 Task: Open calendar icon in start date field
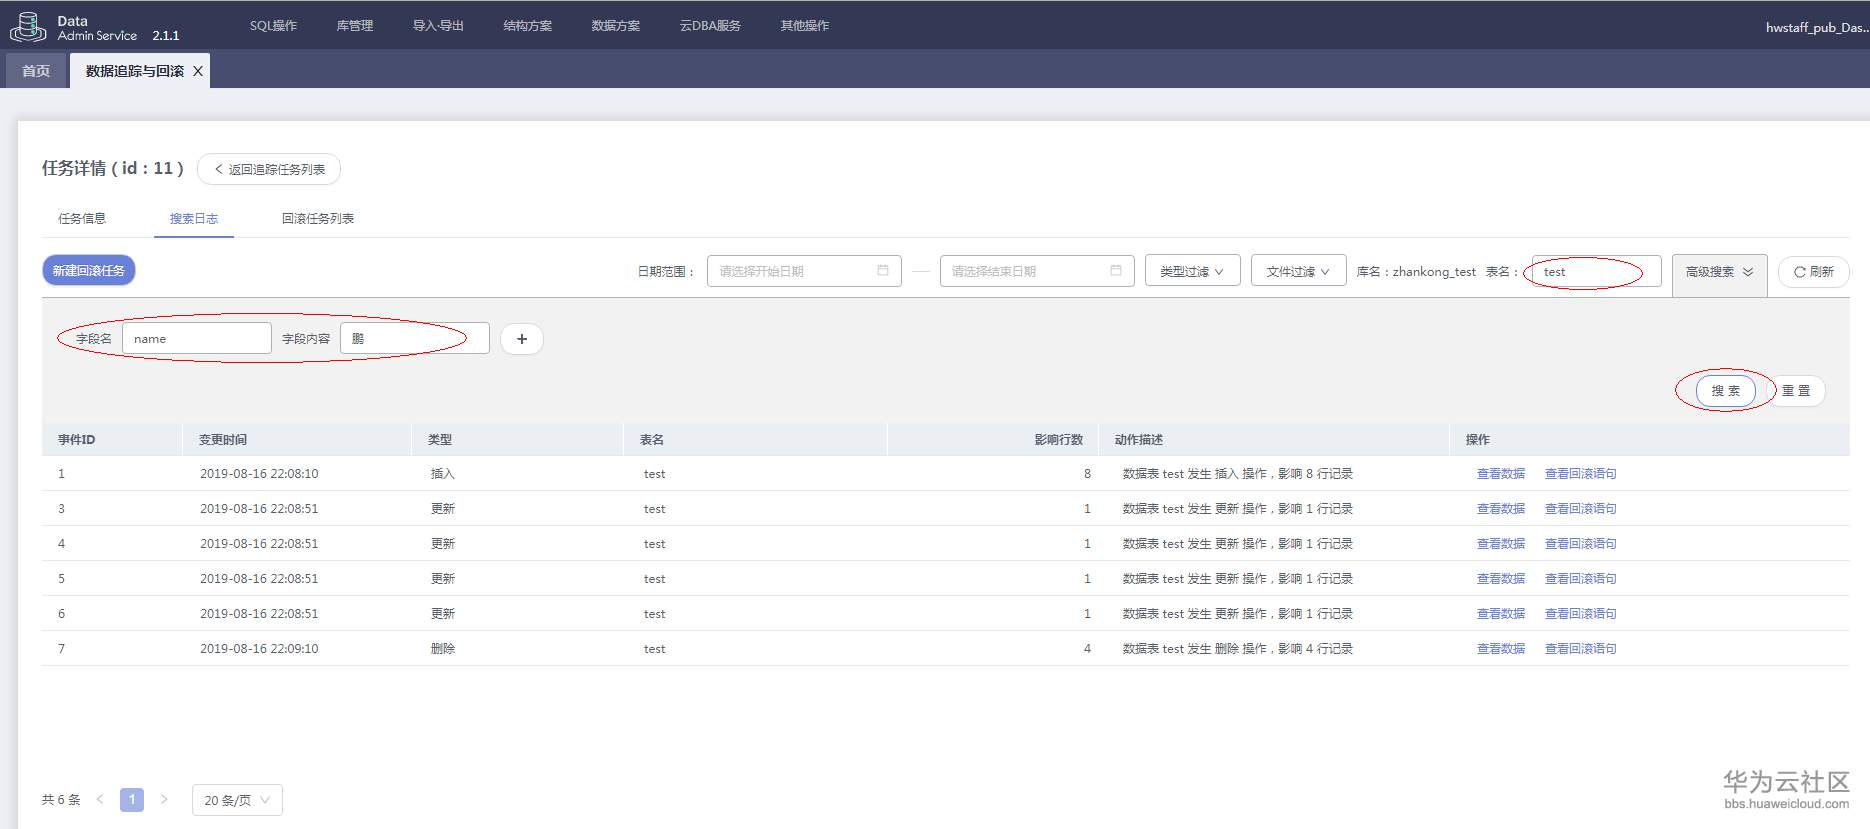click(x=883, y=271)
